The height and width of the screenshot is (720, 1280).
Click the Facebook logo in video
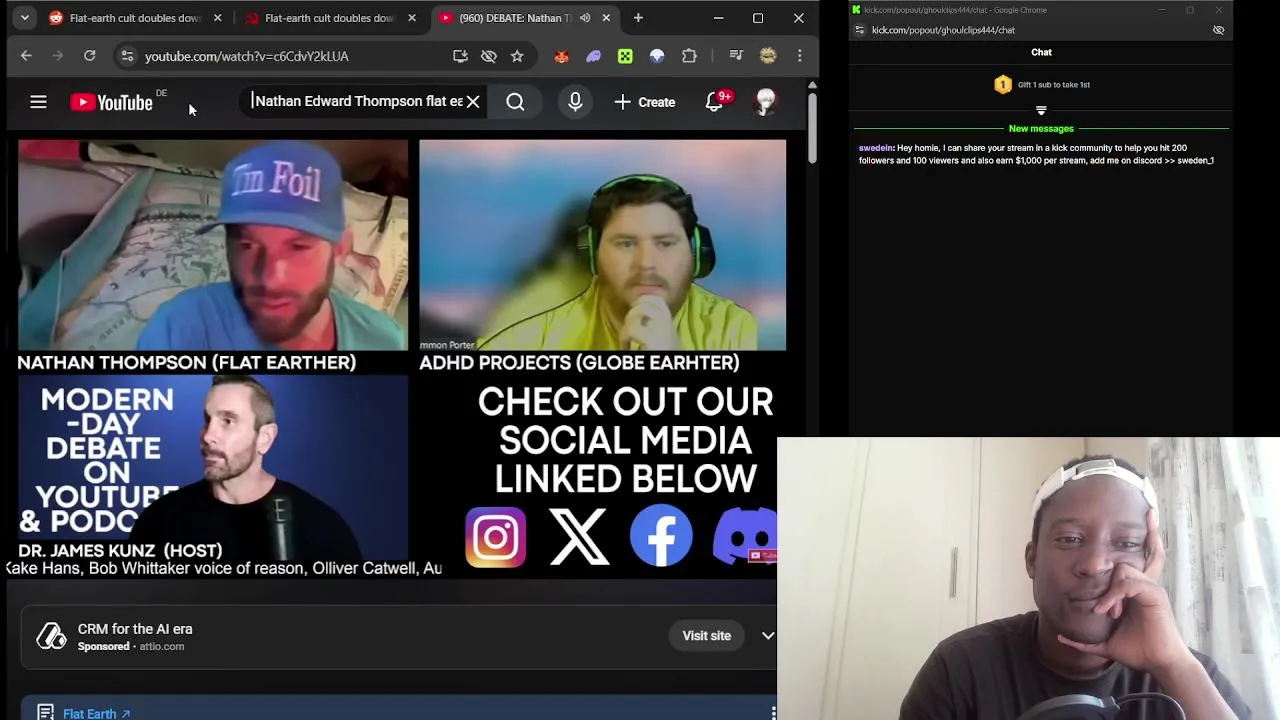point(661,536)
